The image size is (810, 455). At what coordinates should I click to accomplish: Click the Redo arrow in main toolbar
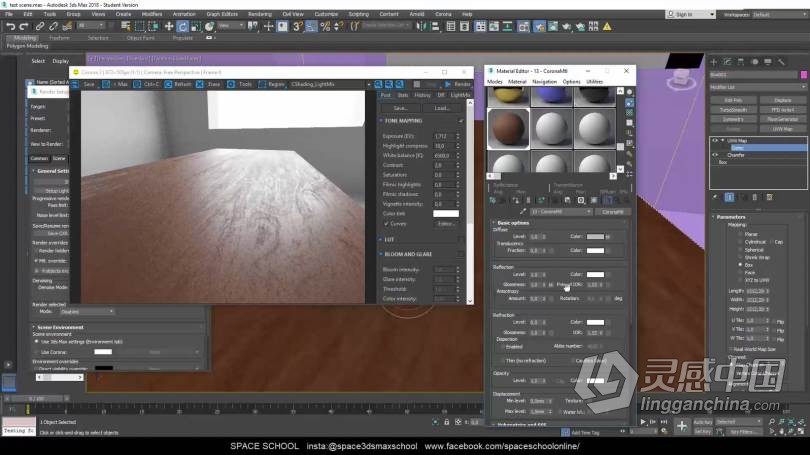click(x=24, y=26)
